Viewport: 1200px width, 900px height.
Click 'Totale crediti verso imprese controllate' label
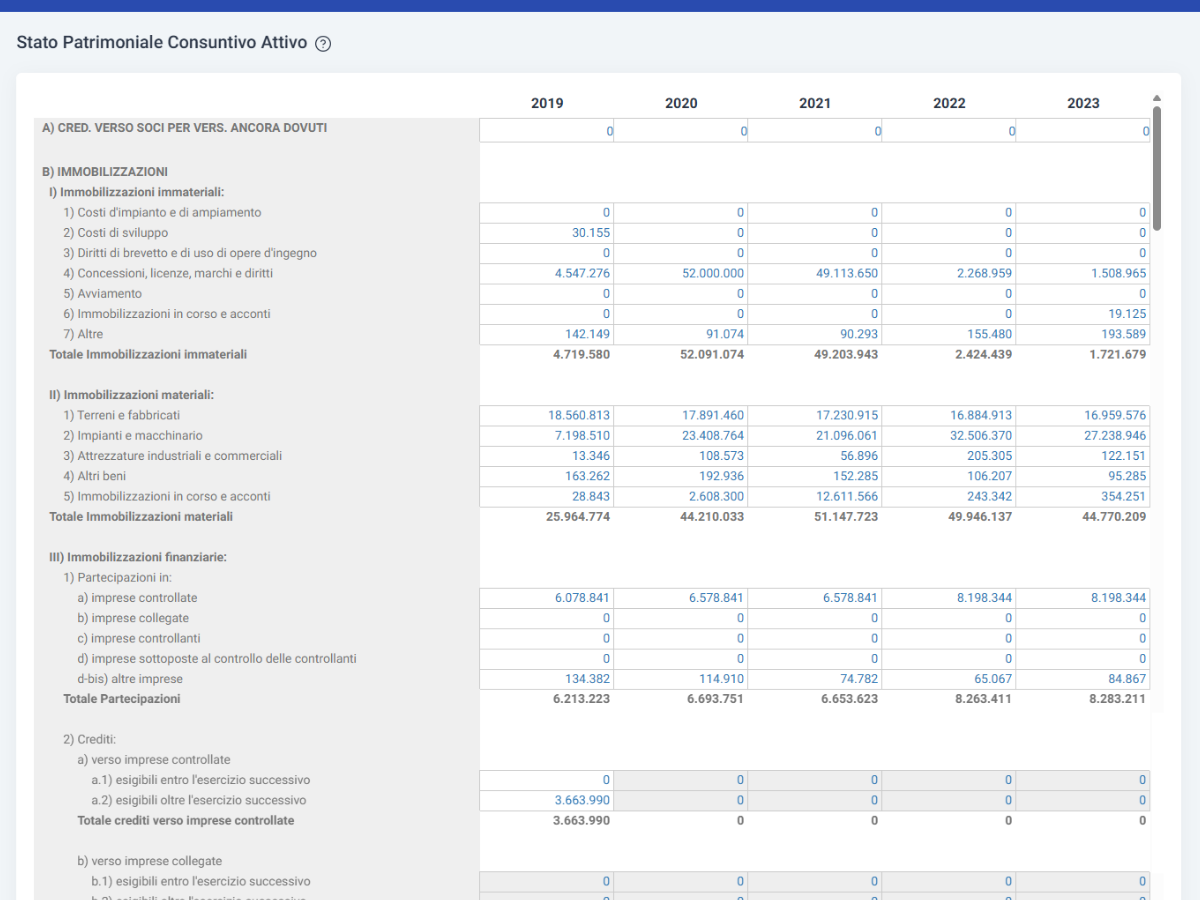point(186,821)
